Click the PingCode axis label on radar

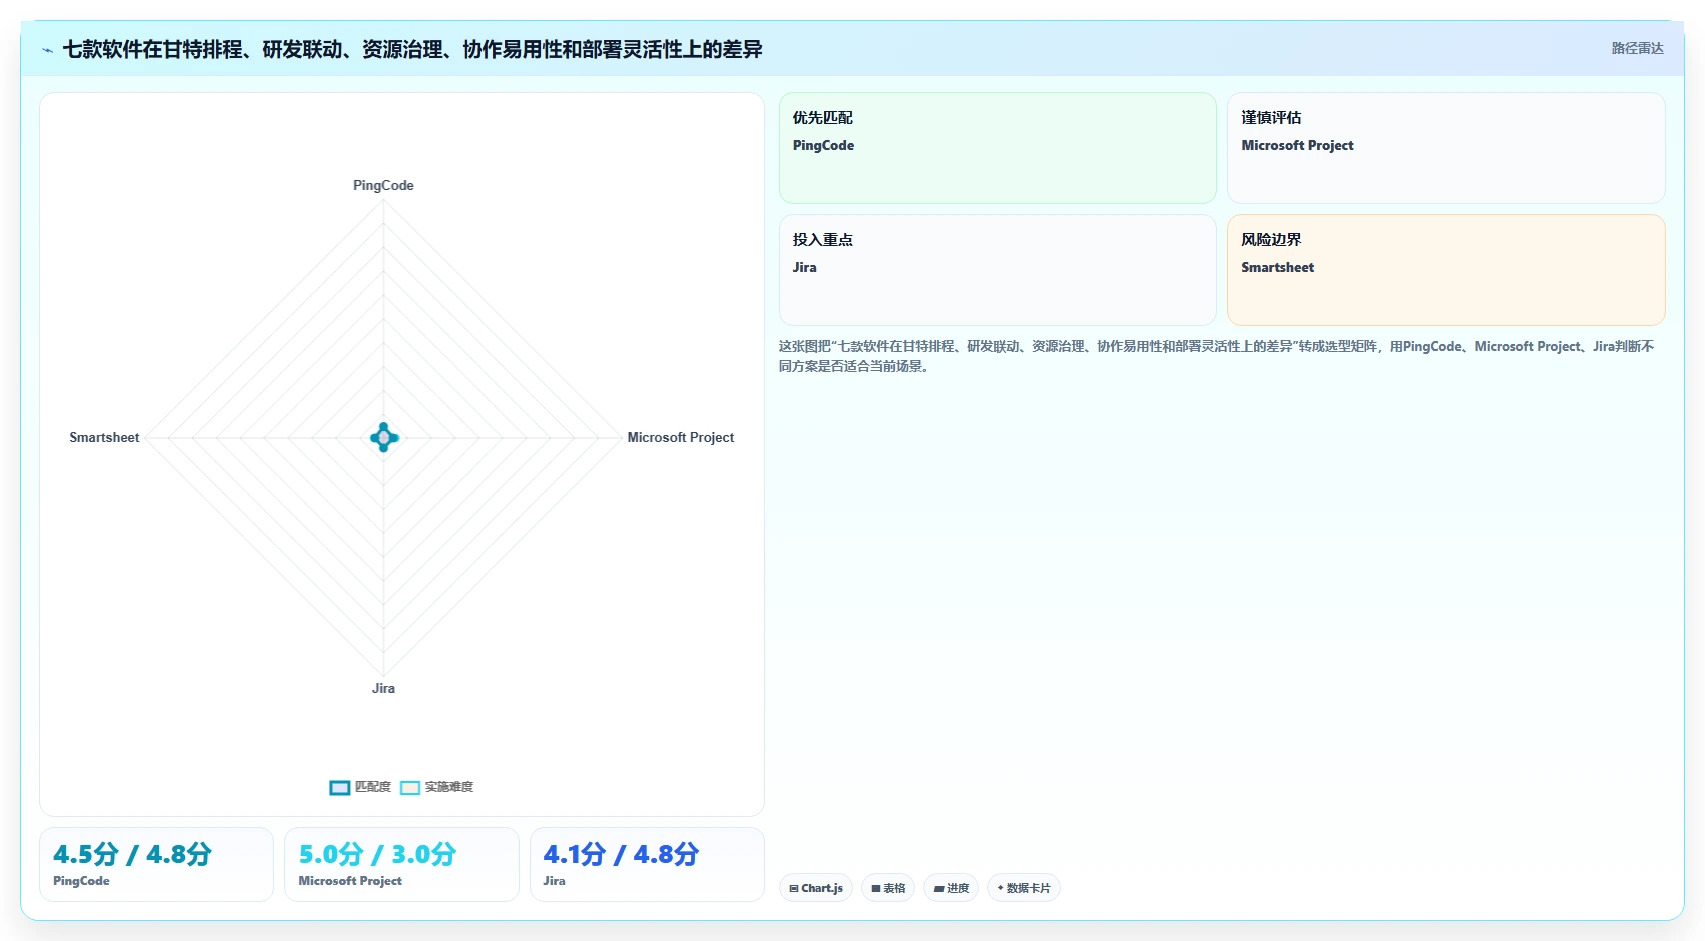point(383,186)
